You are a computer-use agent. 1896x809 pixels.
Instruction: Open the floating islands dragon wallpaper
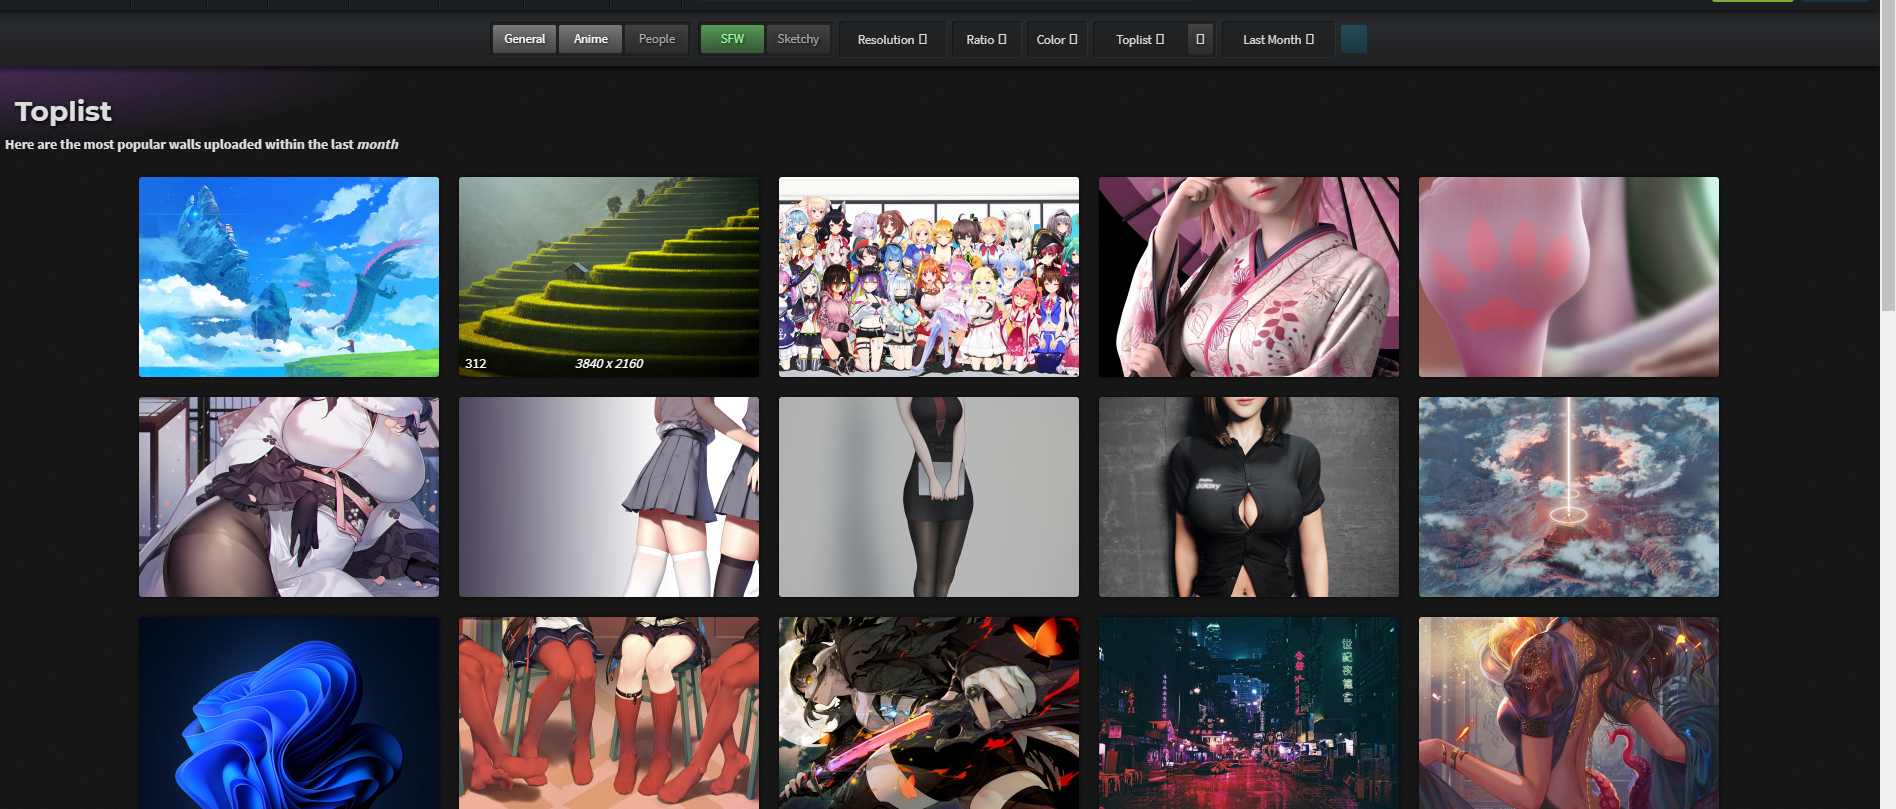pyautogui.click(x=289, y=277)
